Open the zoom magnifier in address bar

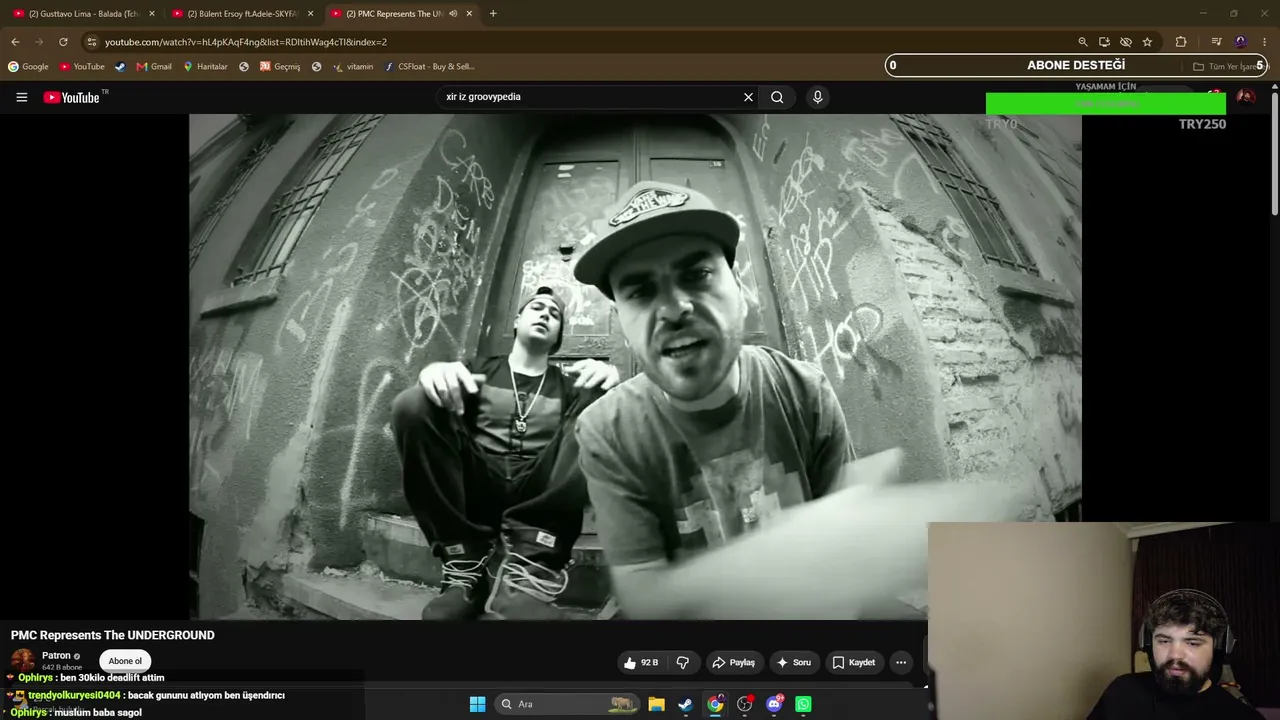(x=1083, y=42)
